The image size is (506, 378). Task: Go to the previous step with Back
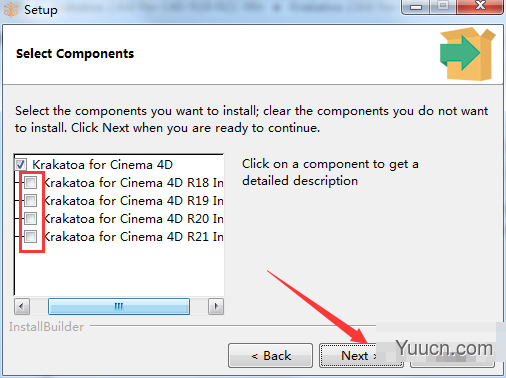271,356
